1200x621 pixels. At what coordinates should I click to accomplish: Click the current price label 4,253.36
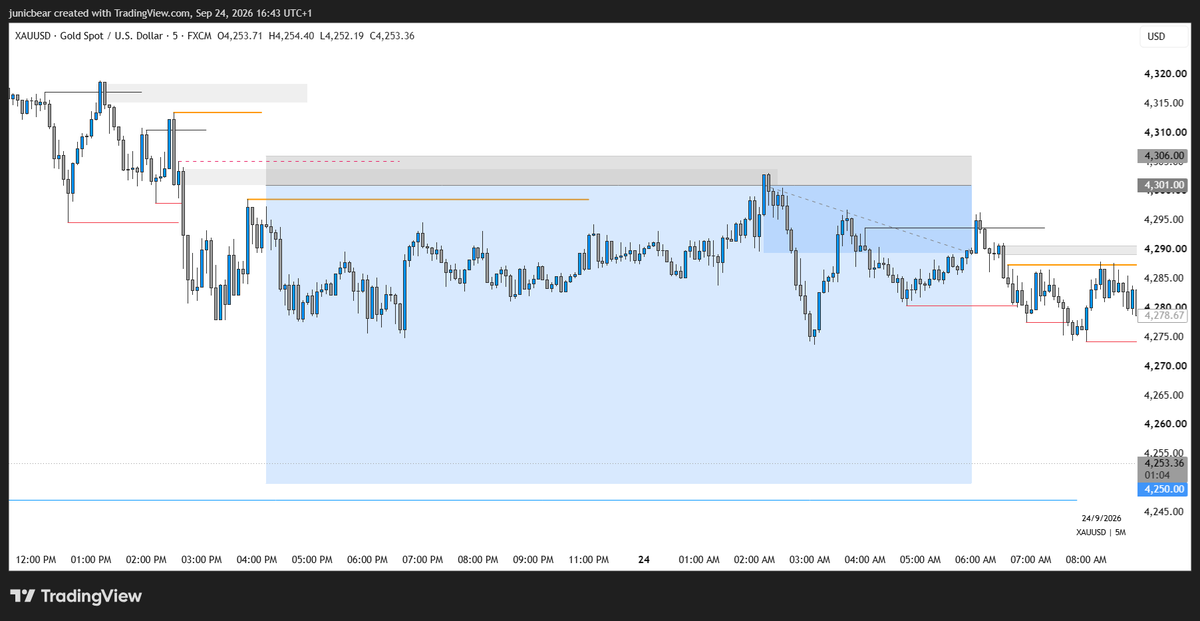pyautogui.click(x=1162, y=463)
